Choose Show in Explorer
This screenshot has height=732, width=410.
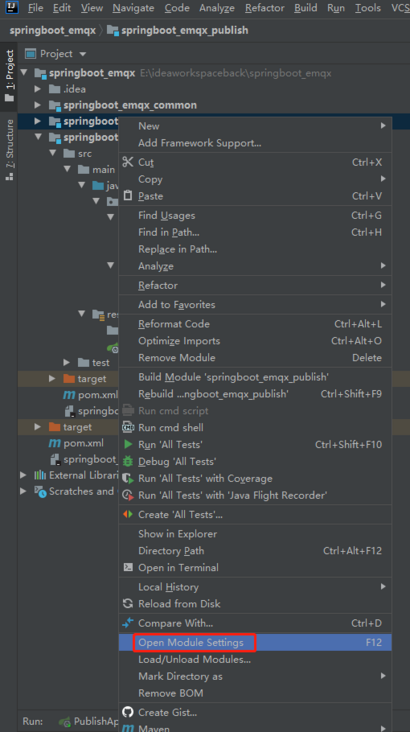255,534
